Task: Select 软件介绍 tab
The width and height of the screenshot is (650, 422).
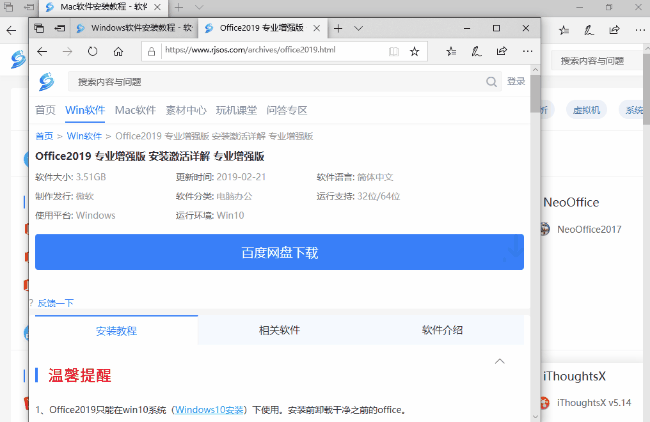Action: point(442,330)
